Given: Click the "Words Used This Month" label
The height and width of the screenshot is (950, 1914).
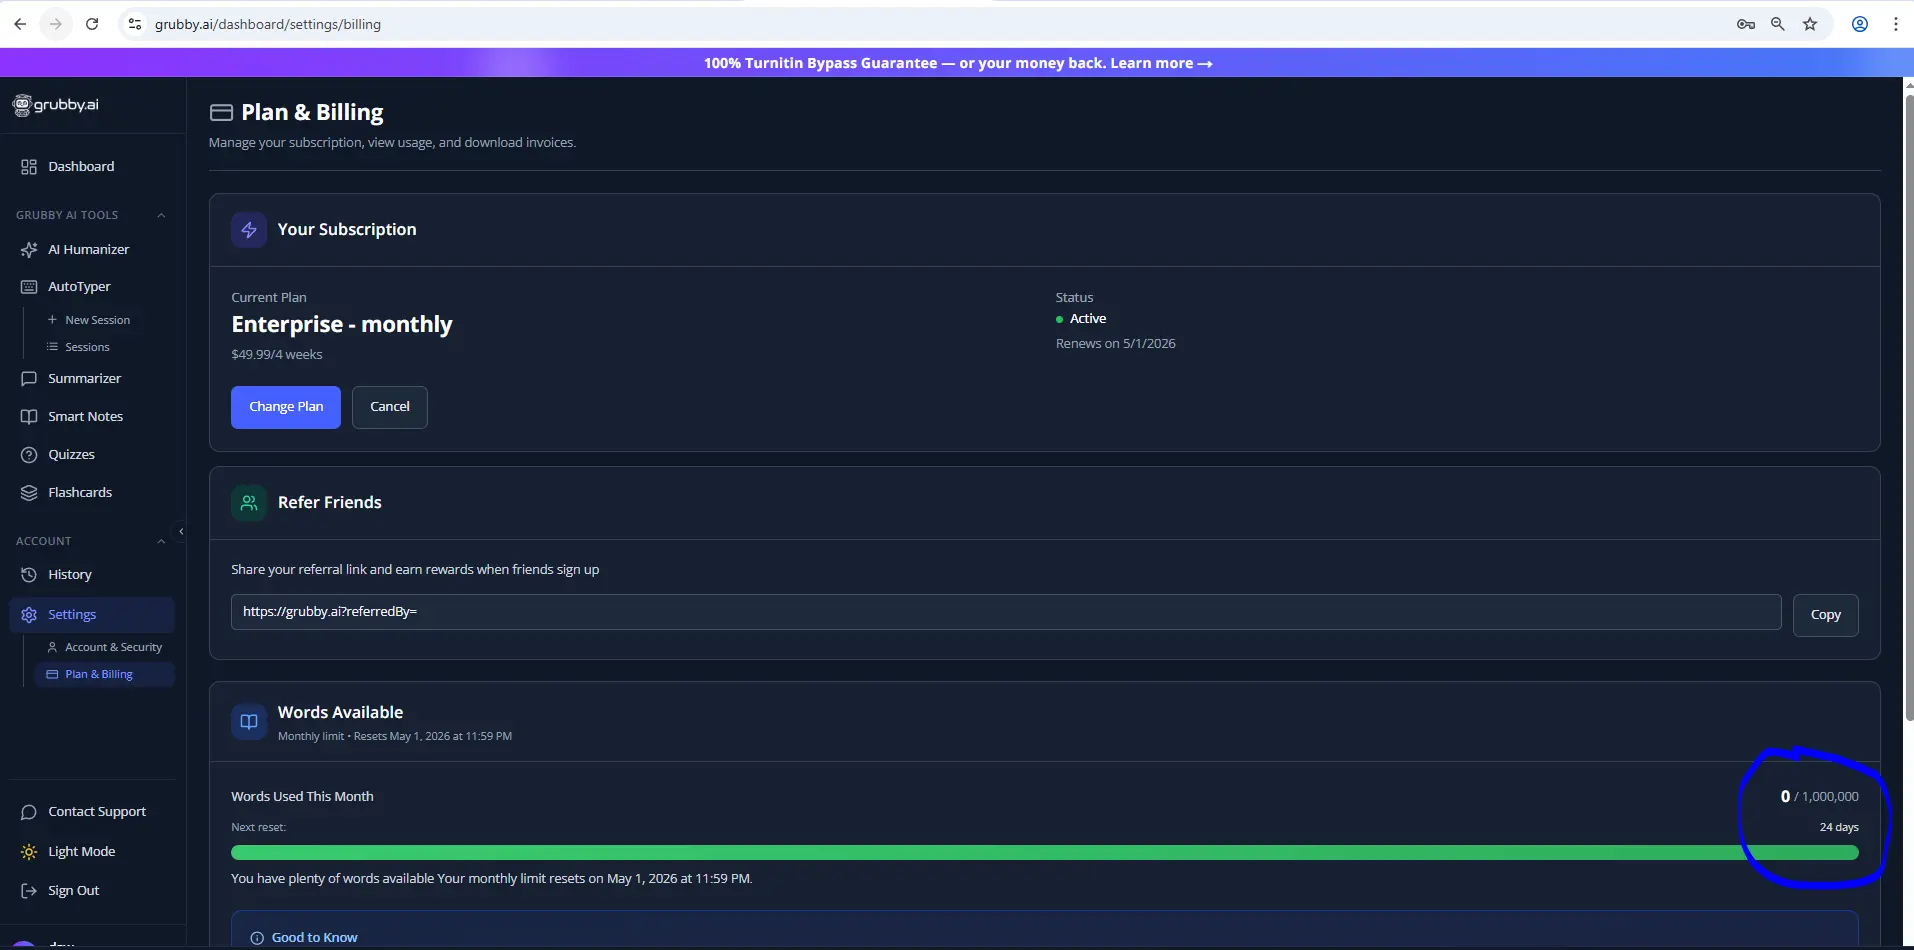Looking at the screenshot, I should (x=302, y=797).
